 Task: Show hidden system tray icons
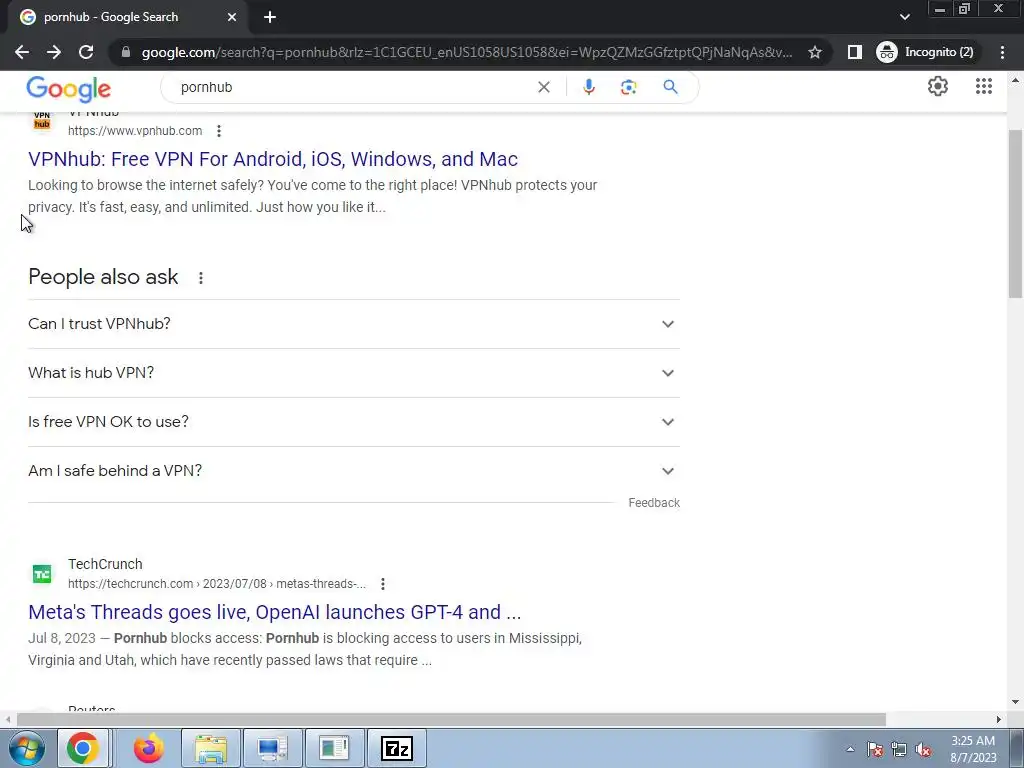click(850, 749)
